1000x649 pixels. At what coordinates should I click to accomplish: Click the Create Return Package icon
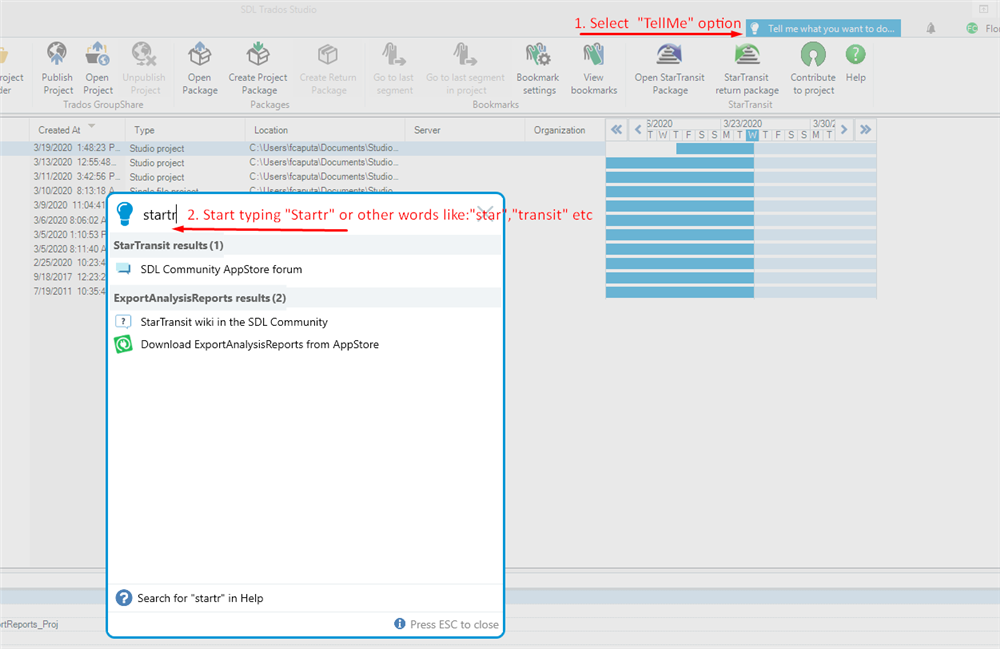[328, 54]
